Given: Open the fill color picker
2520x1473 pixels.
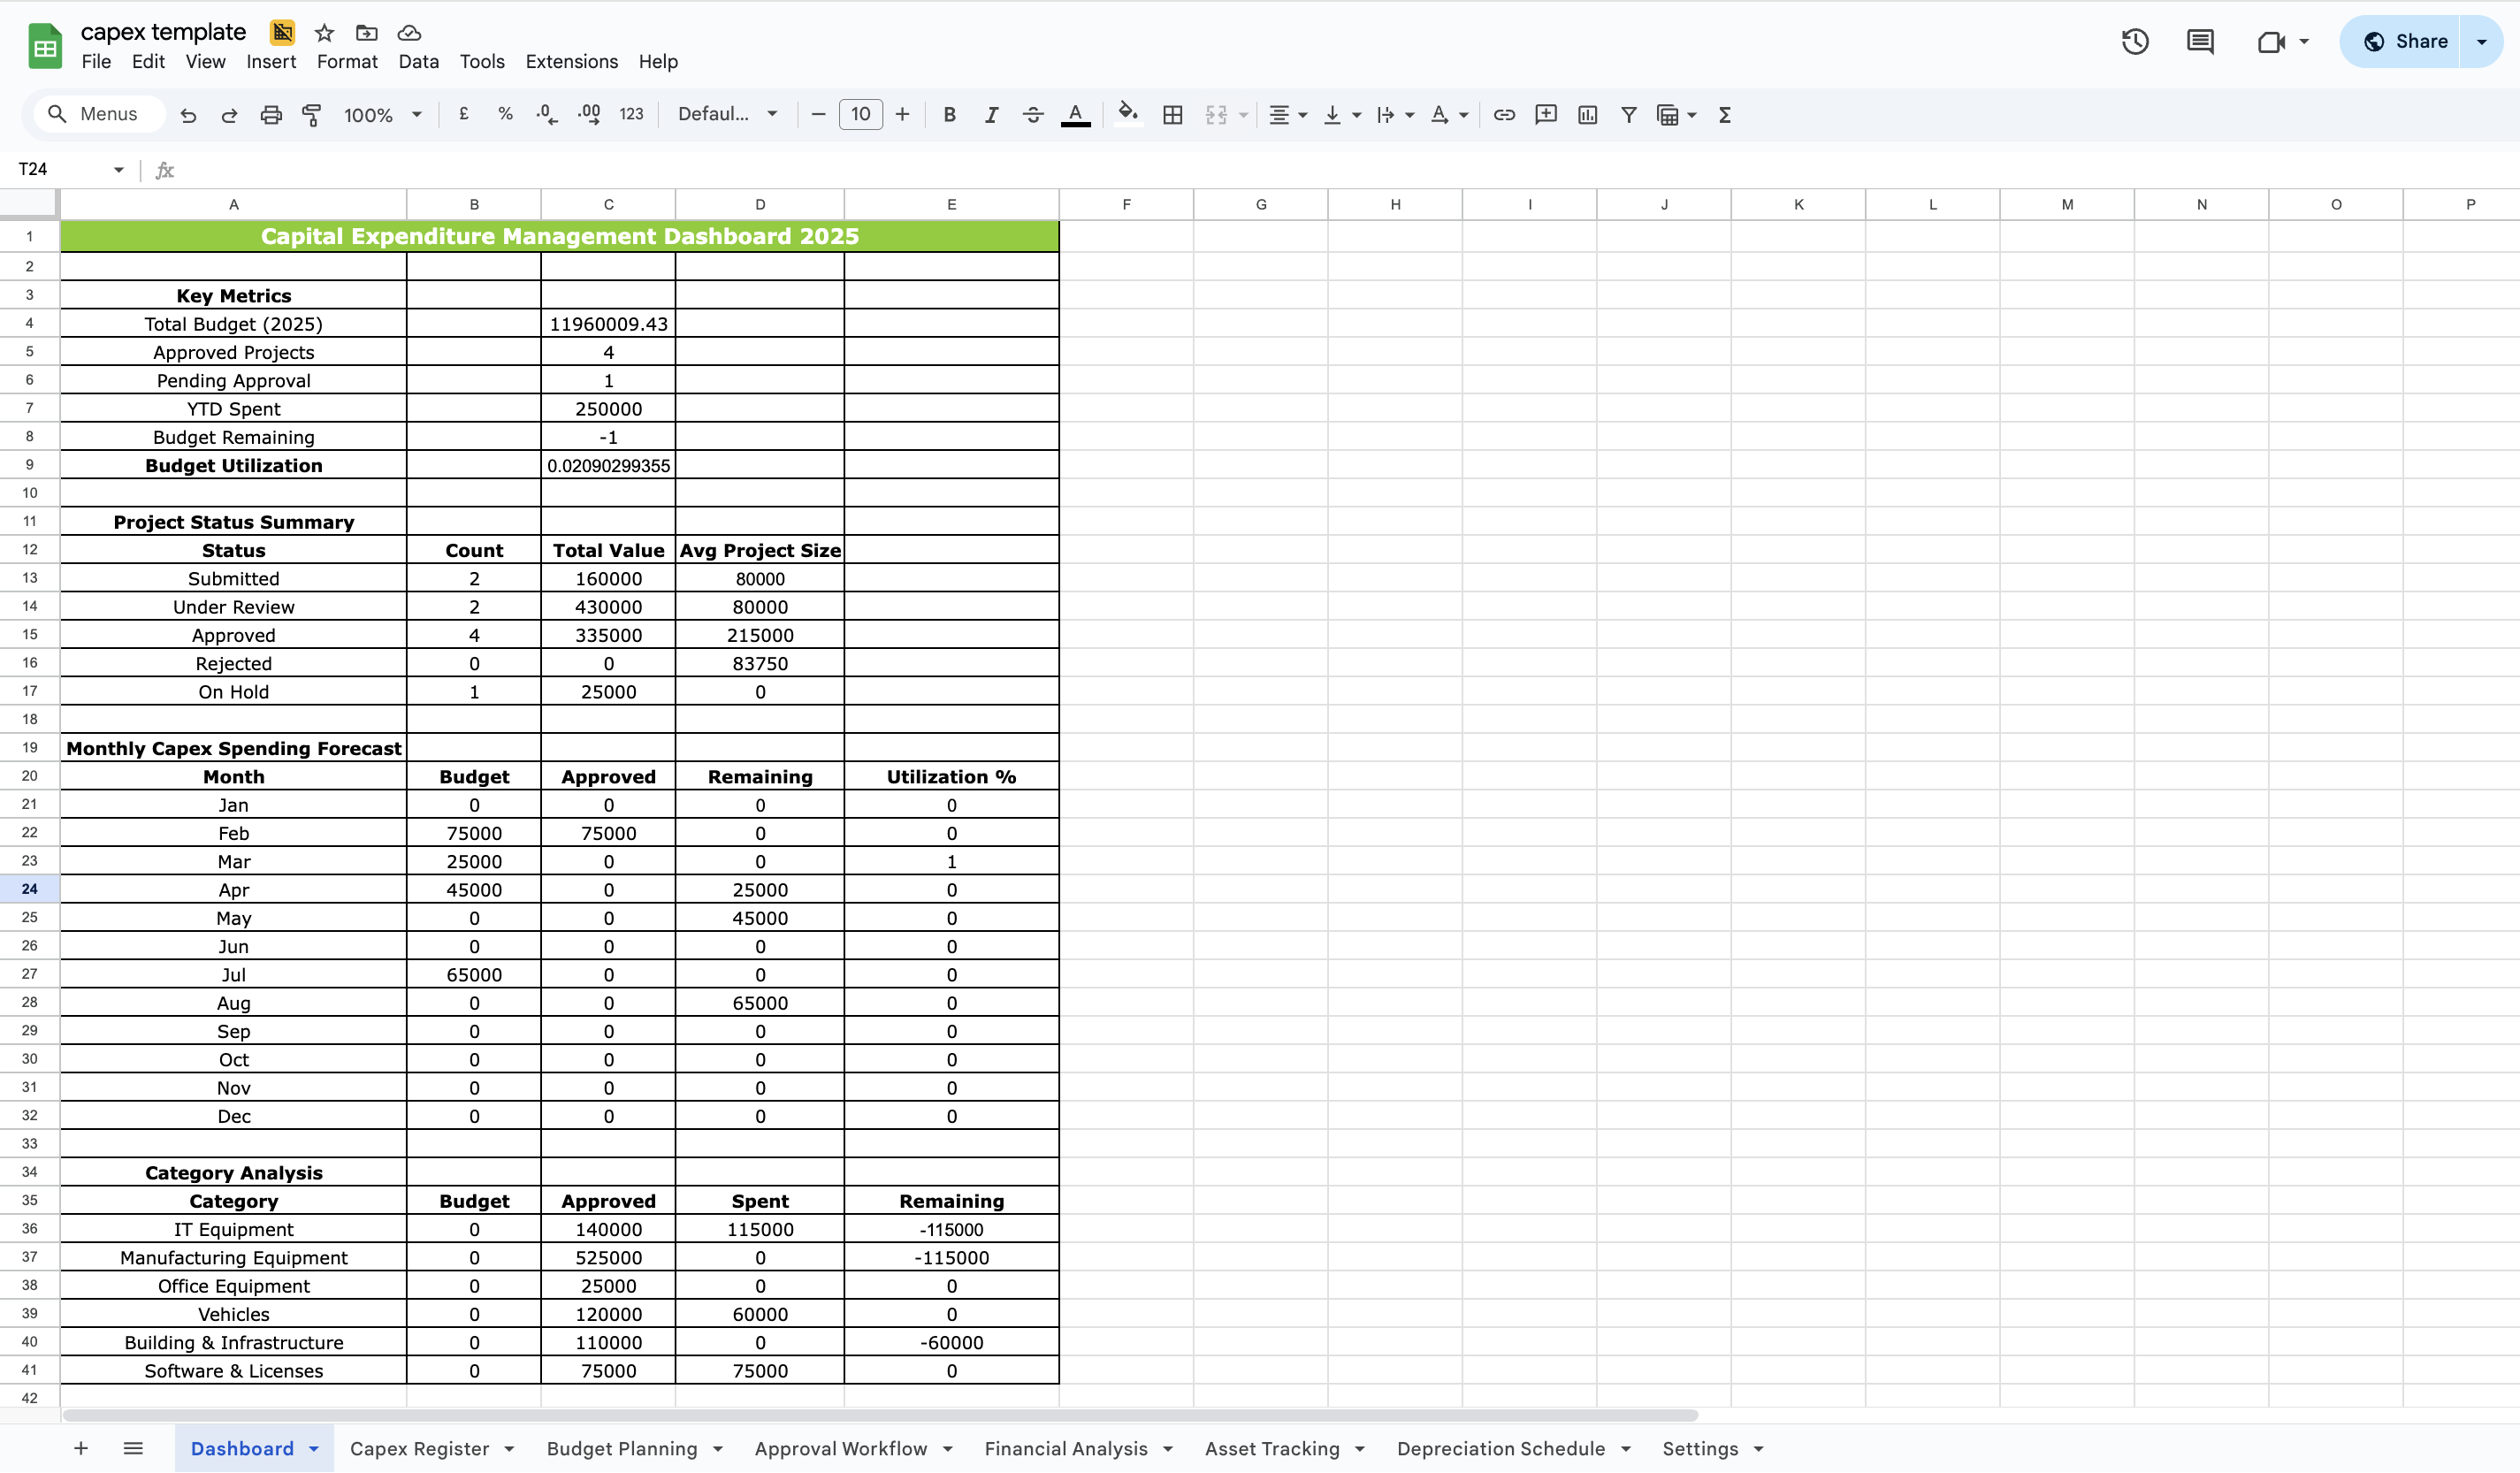Looking at the screenshot, I should [1128, 114].
